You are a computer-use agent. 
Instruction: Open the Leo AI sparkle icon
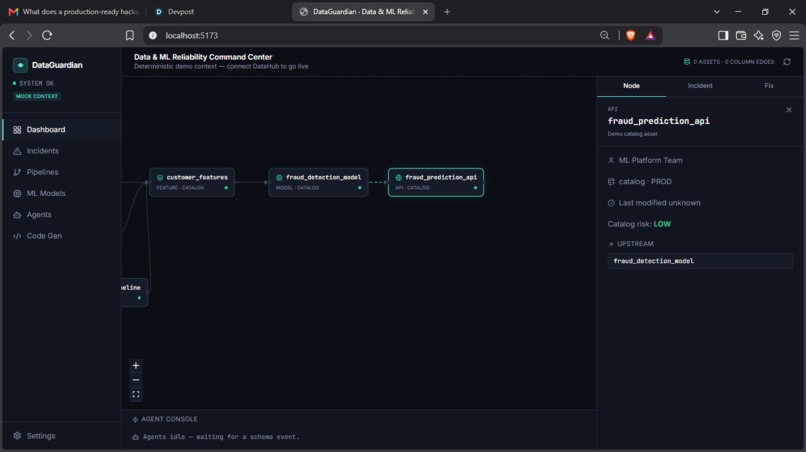tap(759, 35)
